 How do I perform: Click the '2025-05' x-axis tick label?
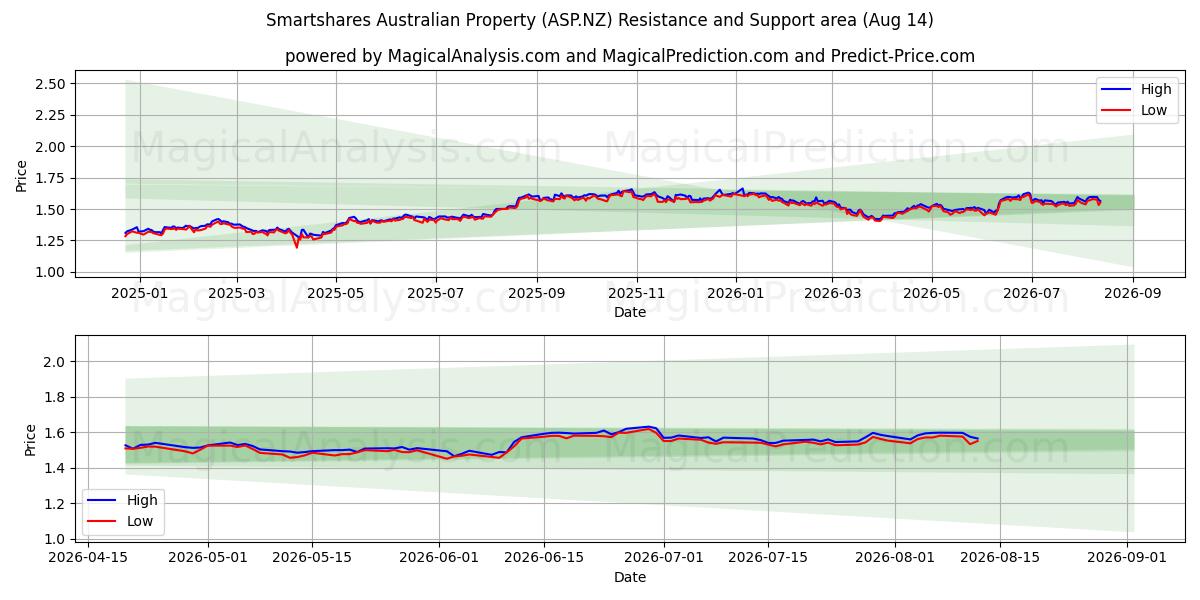click(x=336, y=293)
